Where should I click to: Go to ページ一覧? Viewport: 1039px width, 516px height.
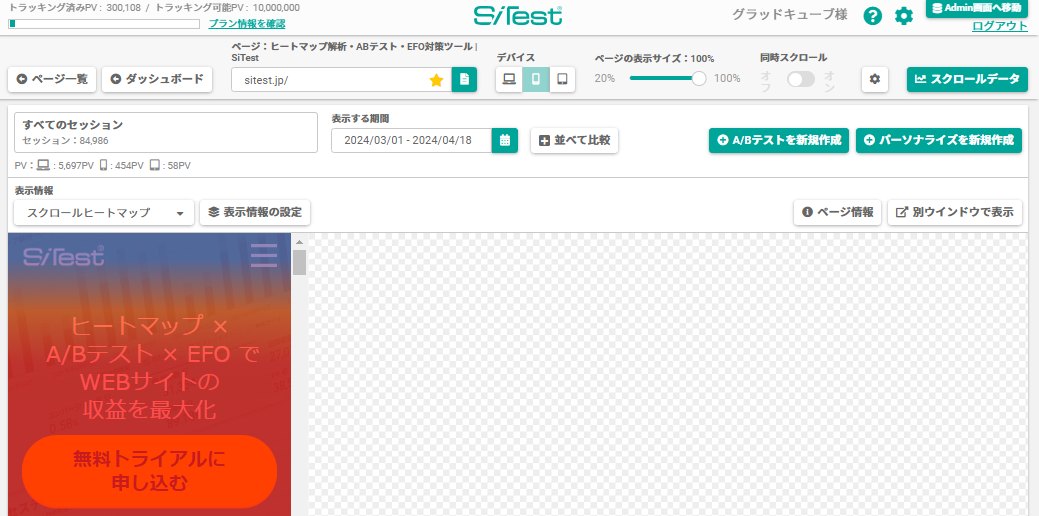click(x=52, y=79)
